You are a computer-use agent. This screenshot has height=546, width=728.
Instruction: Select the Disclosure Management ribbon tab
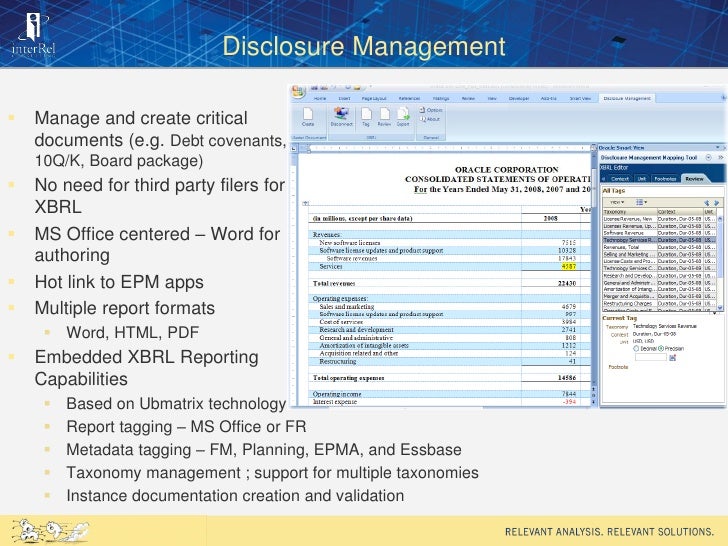pos(627,98)
